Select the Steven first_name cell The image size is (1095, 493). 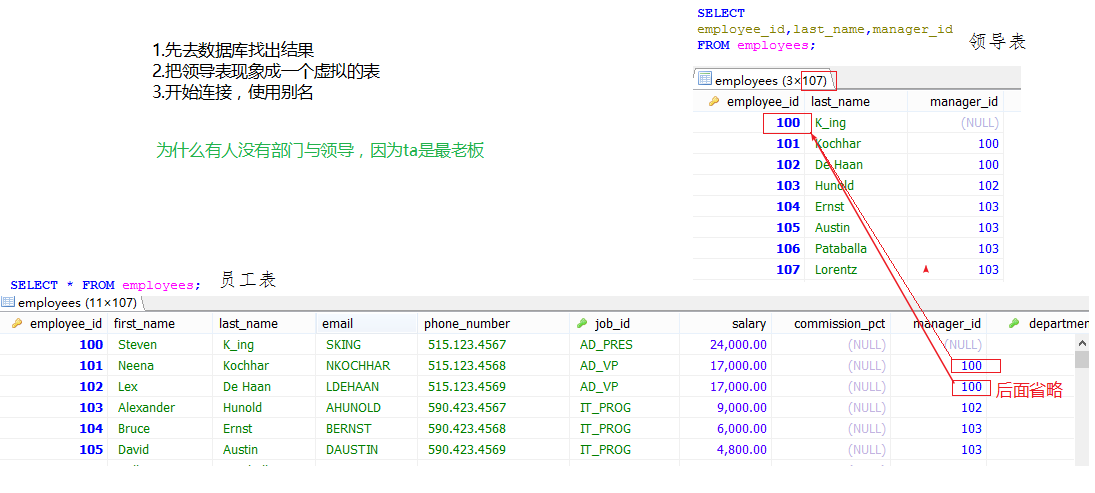pyautogui.click(x=138, y=345)
